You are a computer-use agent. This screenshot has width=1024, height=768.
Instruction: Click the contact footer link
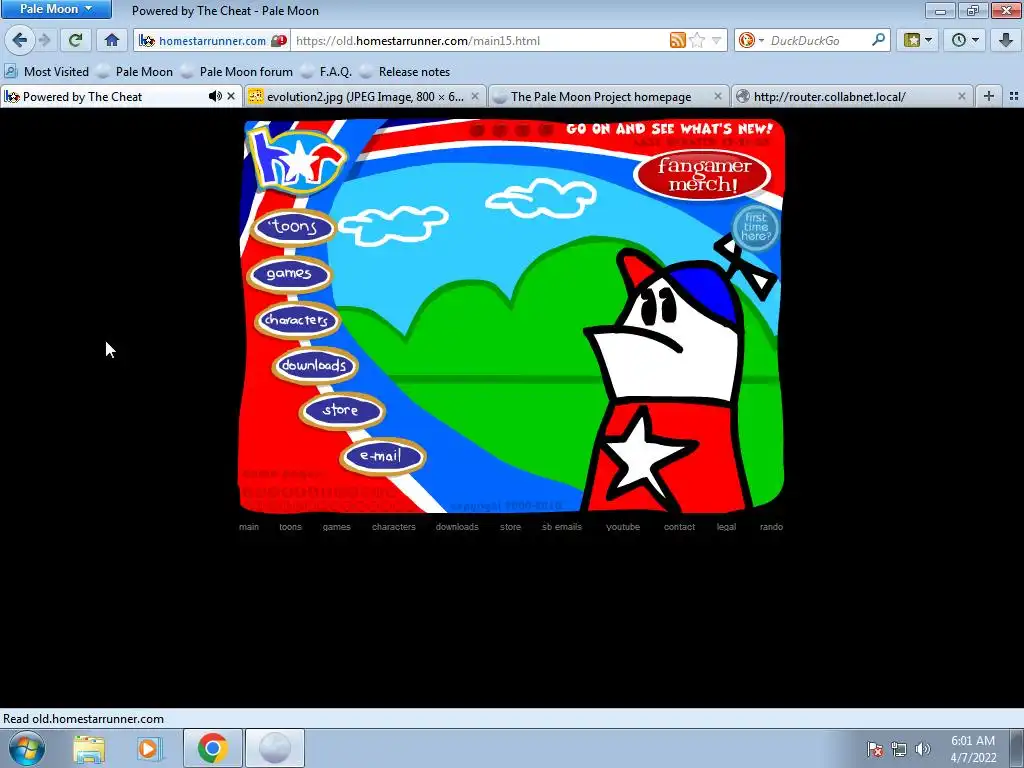coord(679,527)
